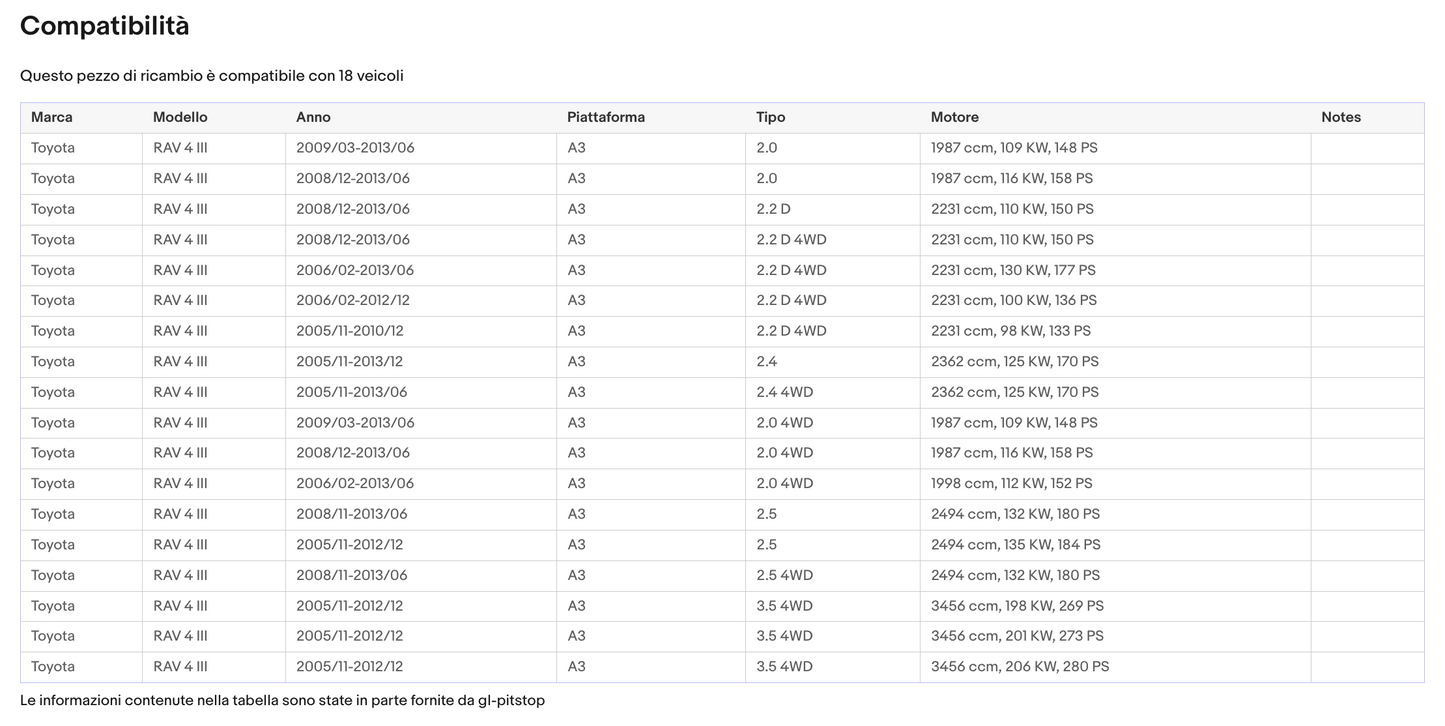This screenshot has width=1445, height=726.
Task: Click the 3456 ccm, 198 KW, 269 PS cell
Action: click(1017, 605)
